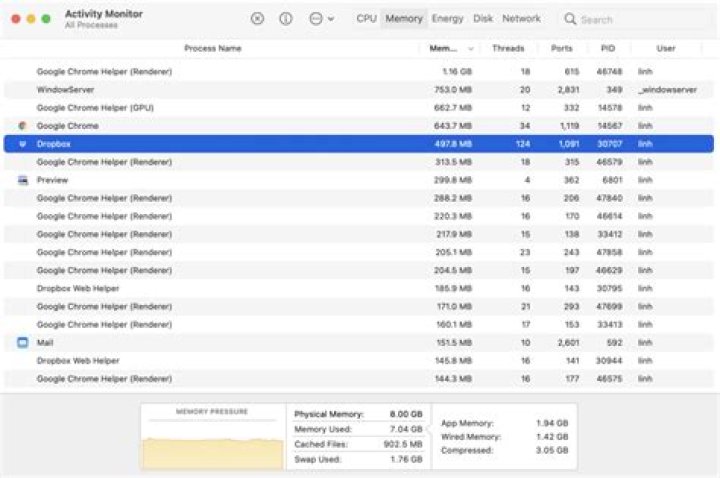Image resolution: width=720 pixels, height=478 pixels.
Task: Click the yellow minimize window button
Action: (31, 19)
